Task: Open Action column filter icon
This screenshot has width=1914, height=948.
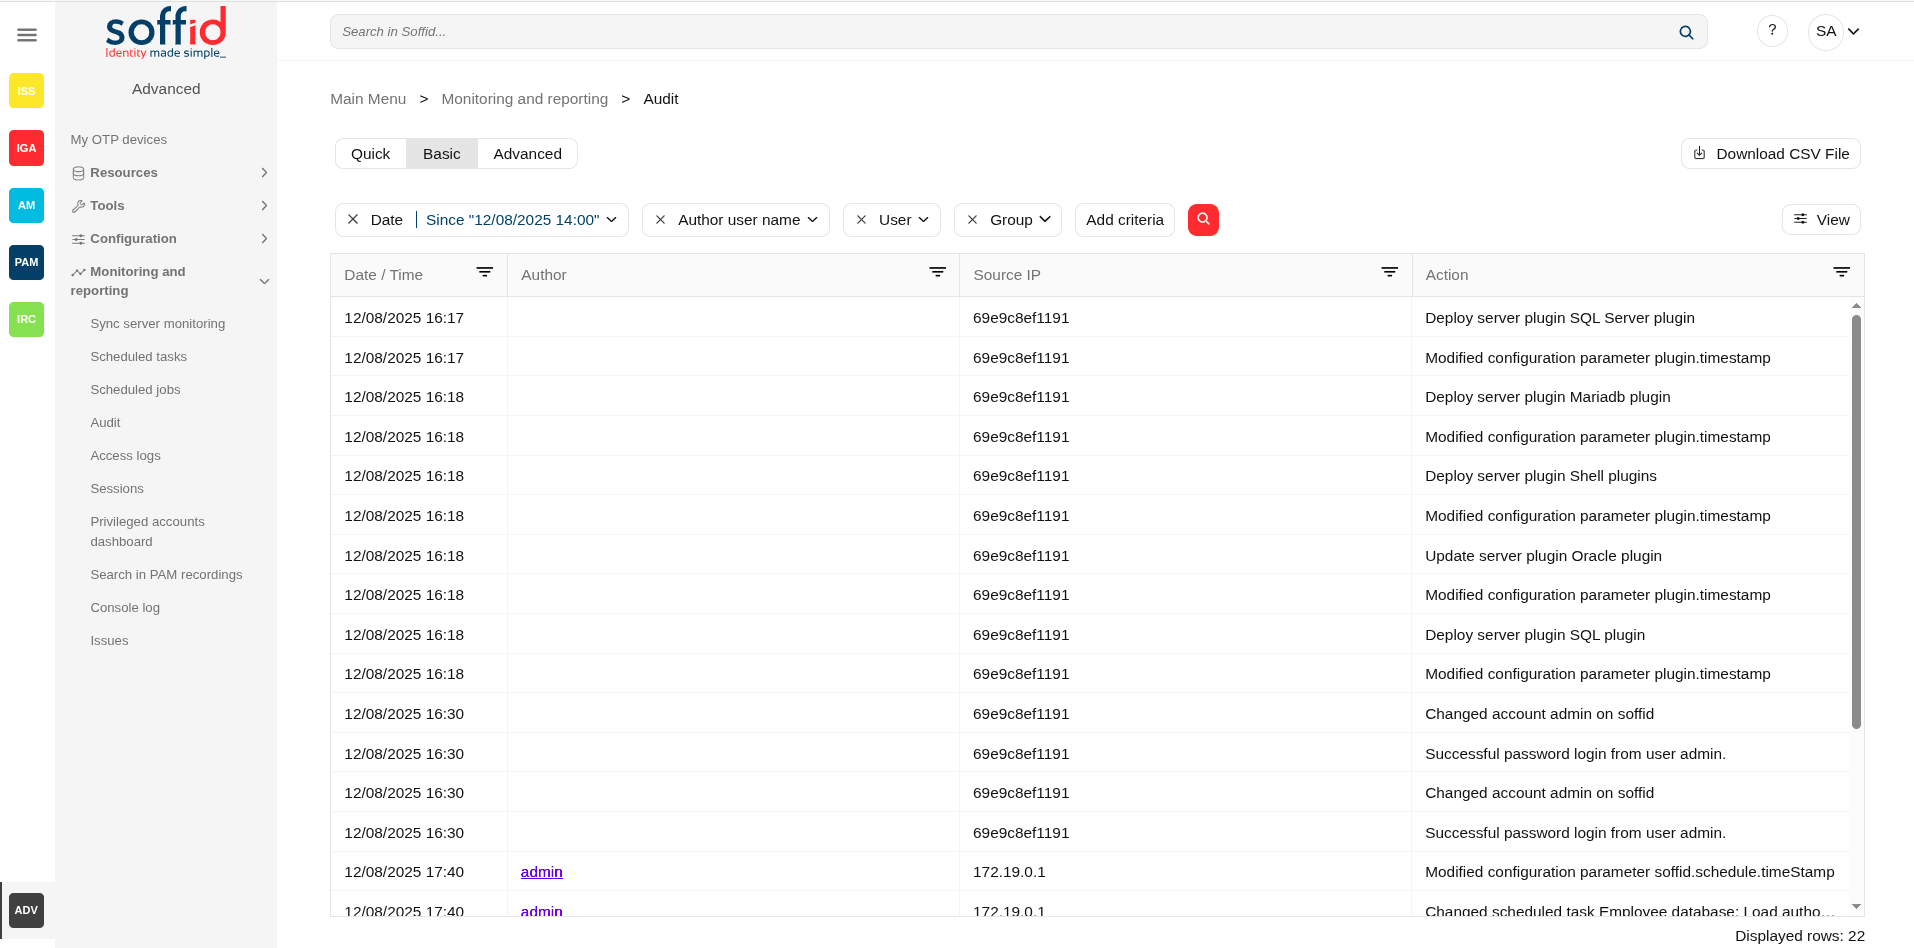Action: click(1841, 273)
